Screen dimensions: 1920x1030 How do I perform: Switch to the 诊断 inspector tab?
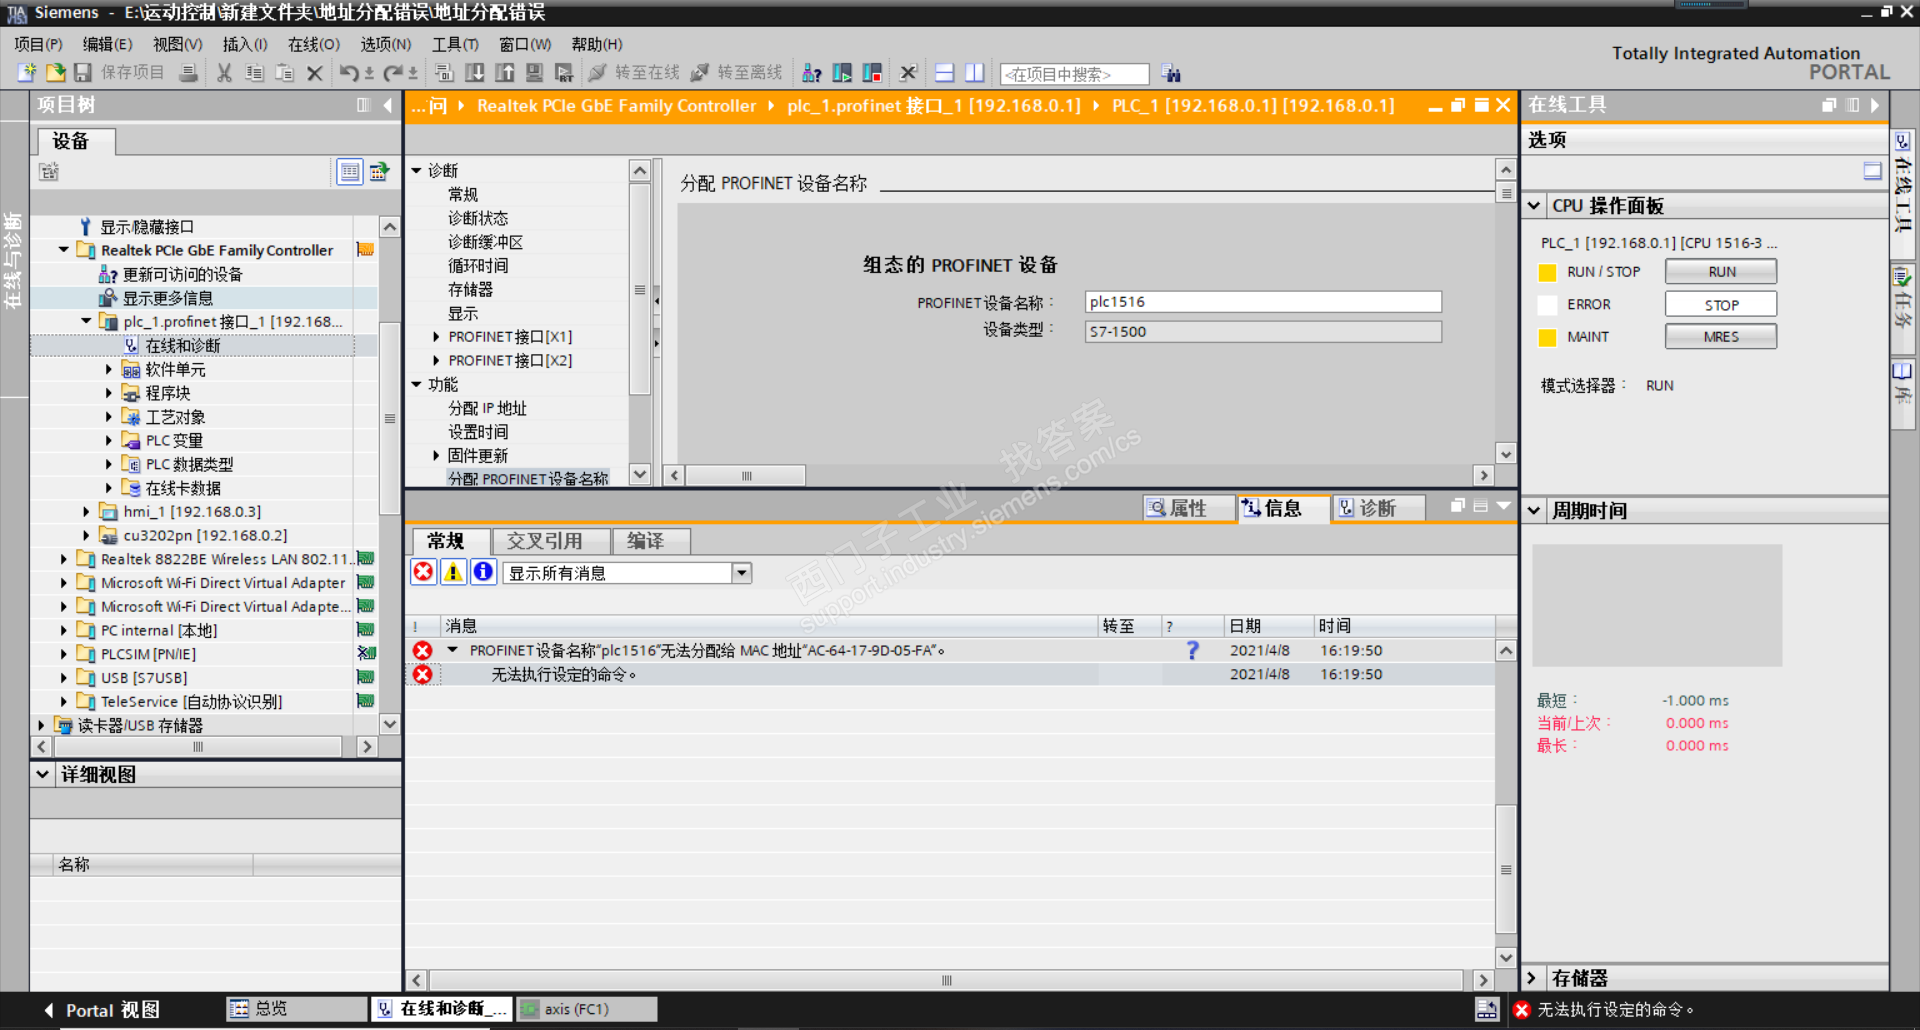pyautogui.click(x=1377, y=509)
